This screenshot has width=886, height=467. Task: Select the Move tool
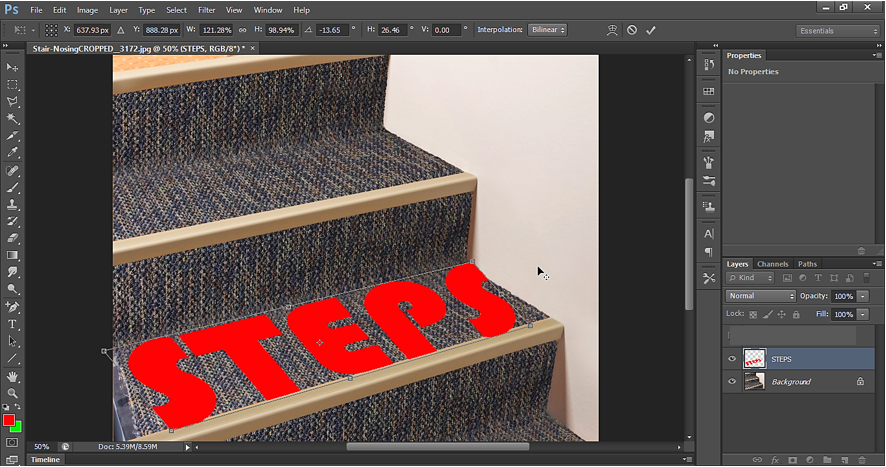click(12, 67)
